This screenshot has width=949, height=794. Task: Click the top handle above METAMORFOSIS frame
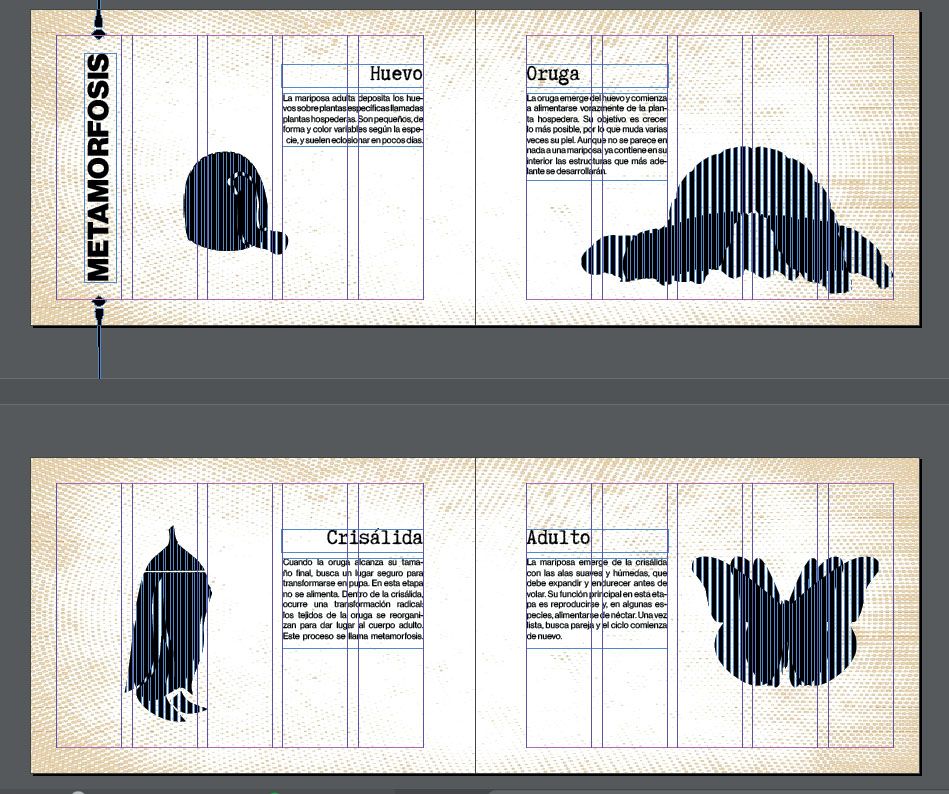point(100,27)
